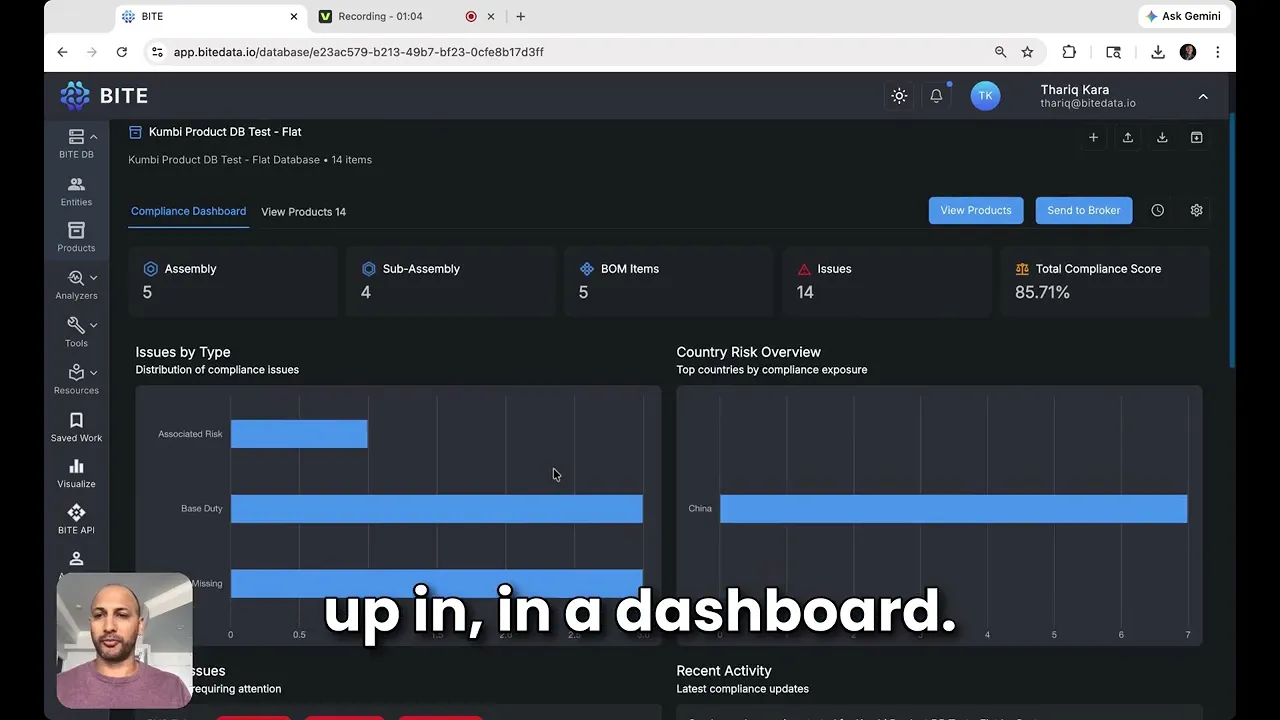Click the Assembly stat card
This screenshot has width=1280, height=720.
[x=233, y=281]
